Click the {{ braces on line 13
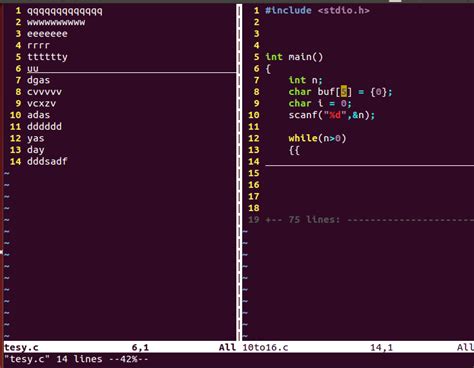474x368 pixels. tap(294, 150)
